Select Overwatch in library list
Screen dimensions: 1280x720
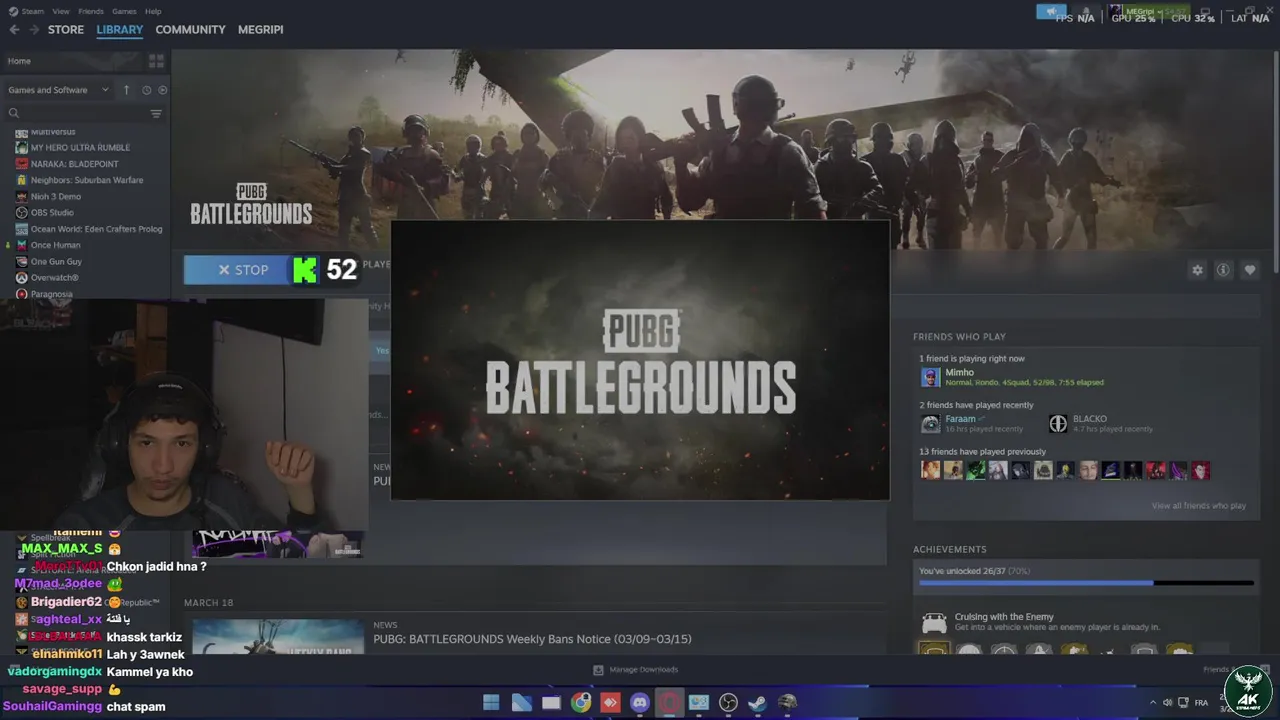[54, 277]
